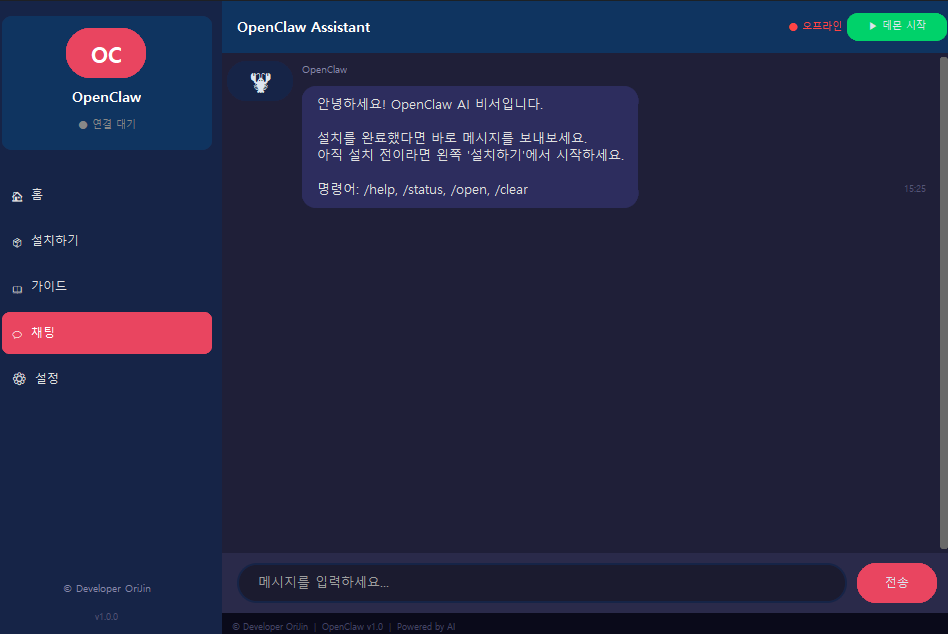The width and height of the screenshot is (948, 634).
Task: Select the 홈 menu item
Action: [x=37, y=194]
